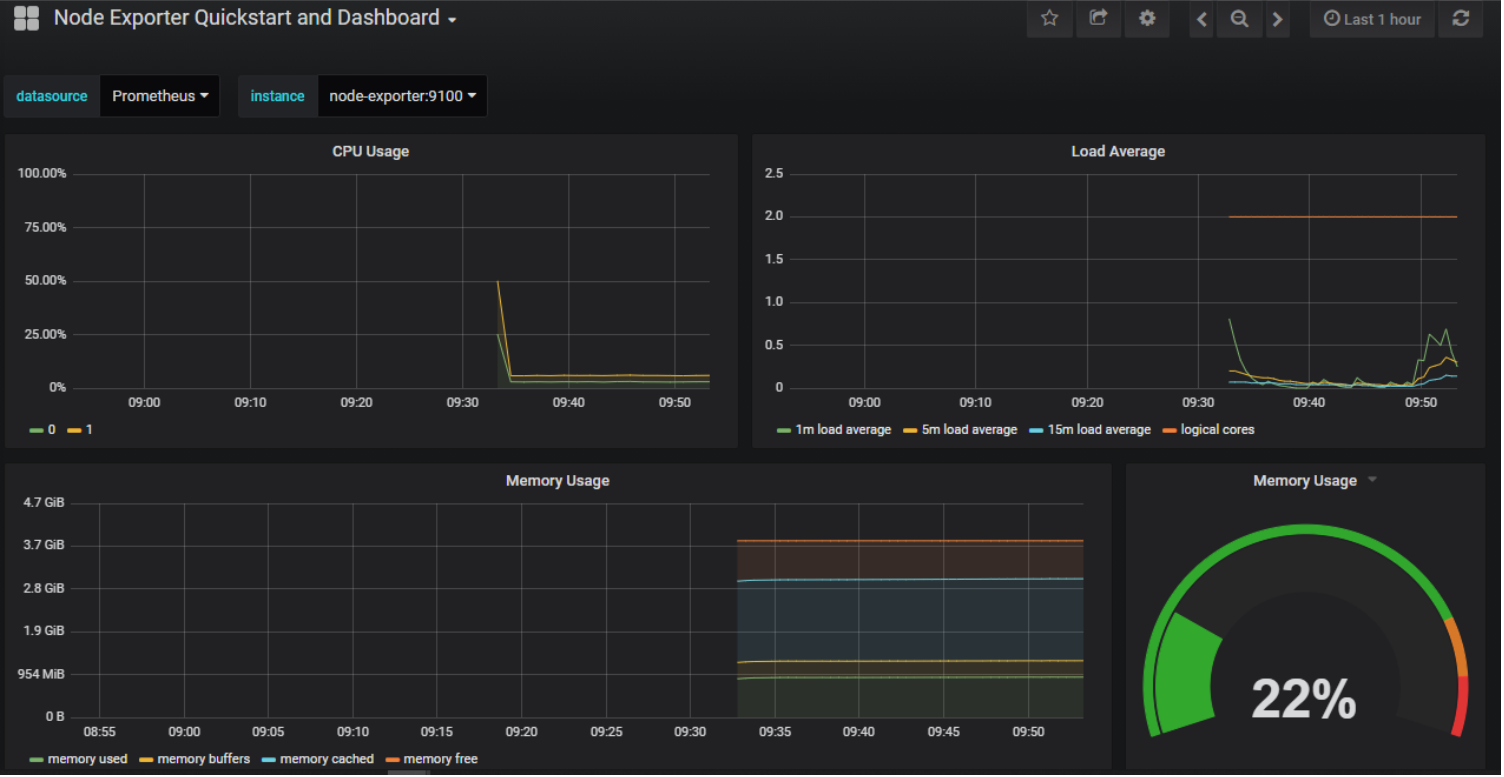This screenshot has width=1504, height=777.
Task: Click the instance variable label
Action: 277,96
